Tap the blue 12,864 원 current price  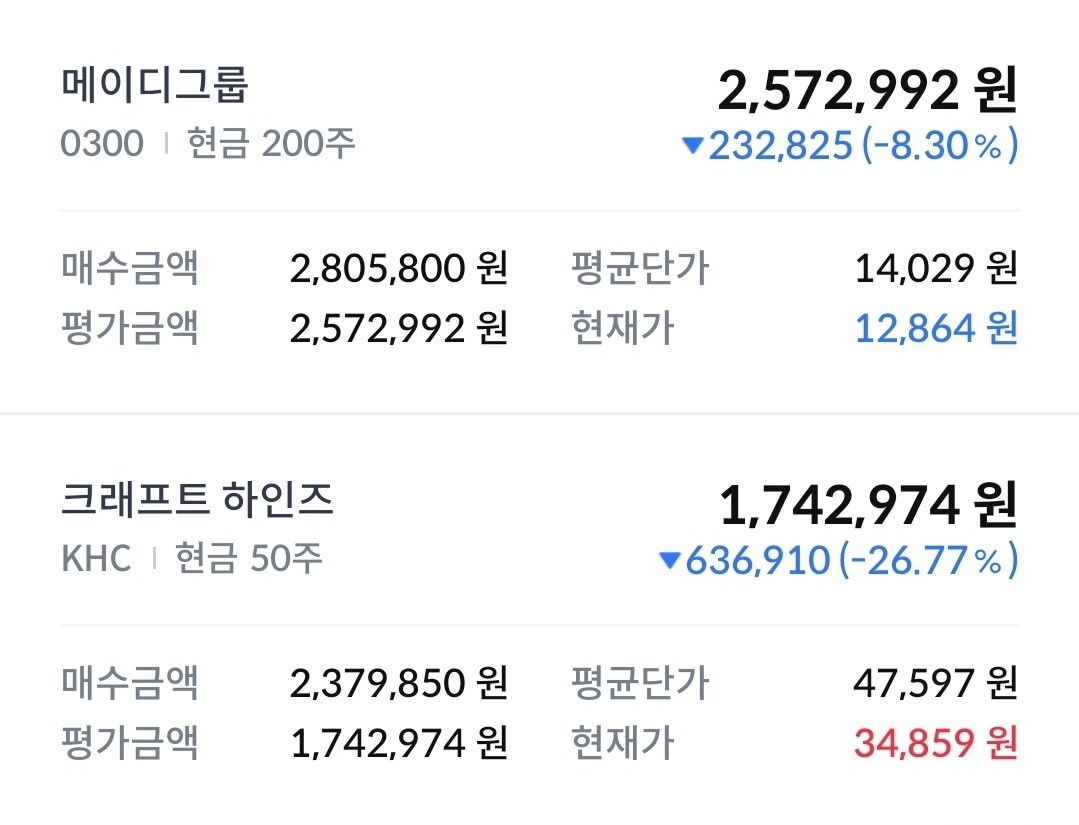pos(935,328)
